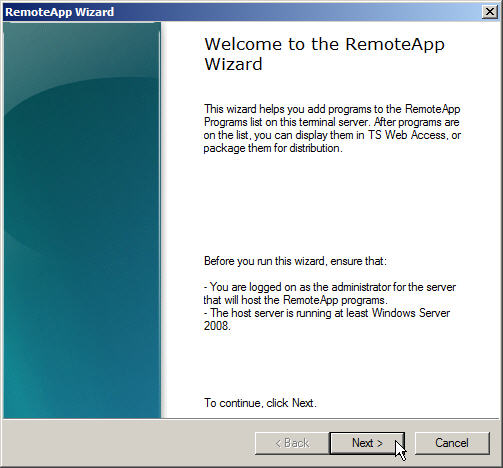
Task: Click the empty gray area left of Back button
Action: pos(128,443)
